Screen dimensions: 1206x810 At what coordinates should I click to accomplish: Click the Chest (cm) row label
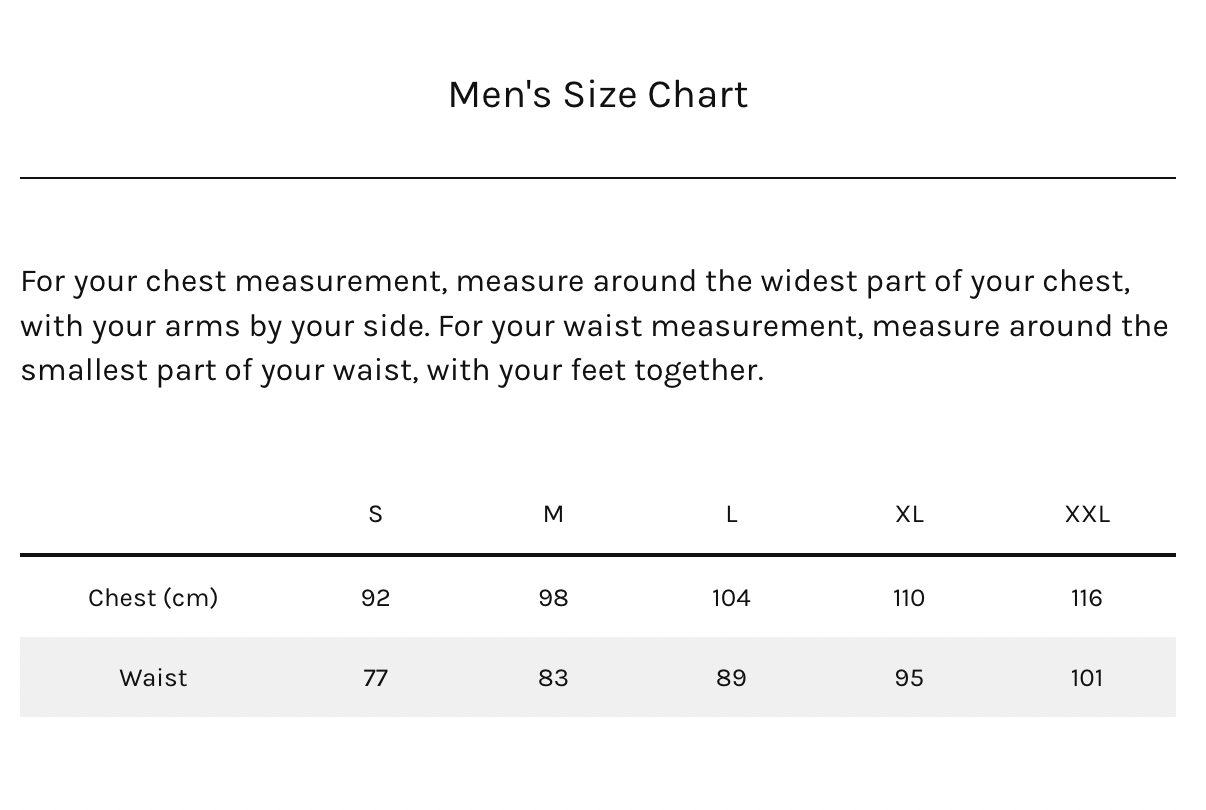pos(153,598)
